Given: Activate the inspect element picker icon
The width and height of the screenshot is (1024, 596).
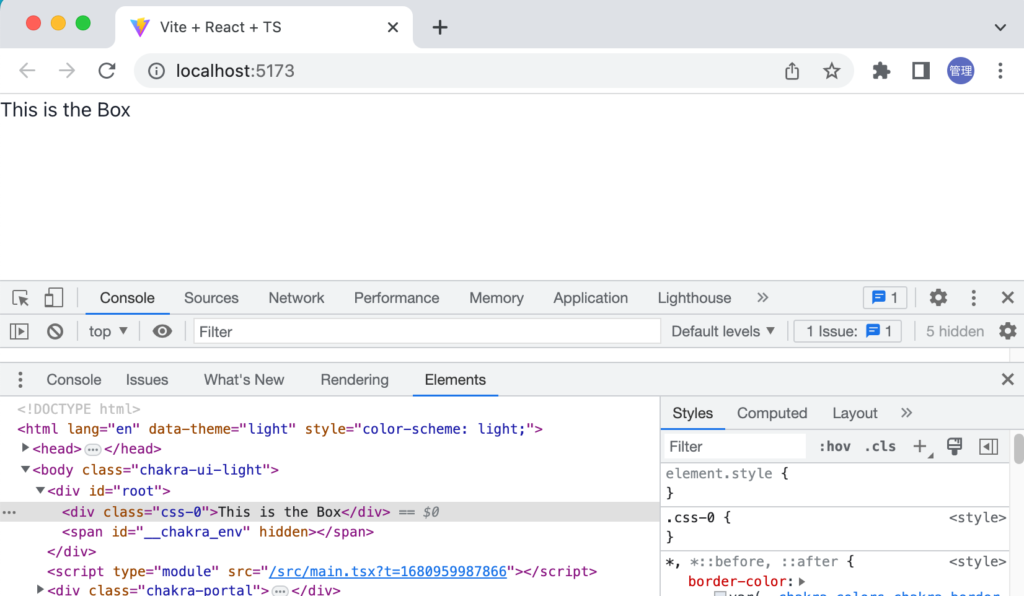Looking at the screenshot, I should [20, 298].
